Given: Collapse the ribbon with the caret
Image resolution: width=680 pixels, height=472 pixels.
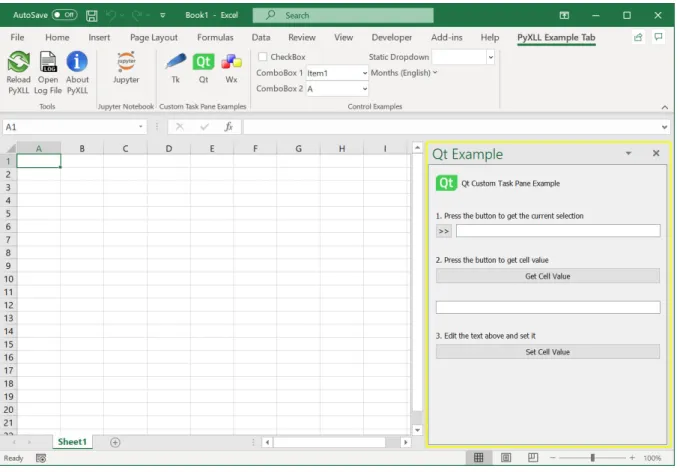Looking at the screenshot, I should [x=664, y=107].
